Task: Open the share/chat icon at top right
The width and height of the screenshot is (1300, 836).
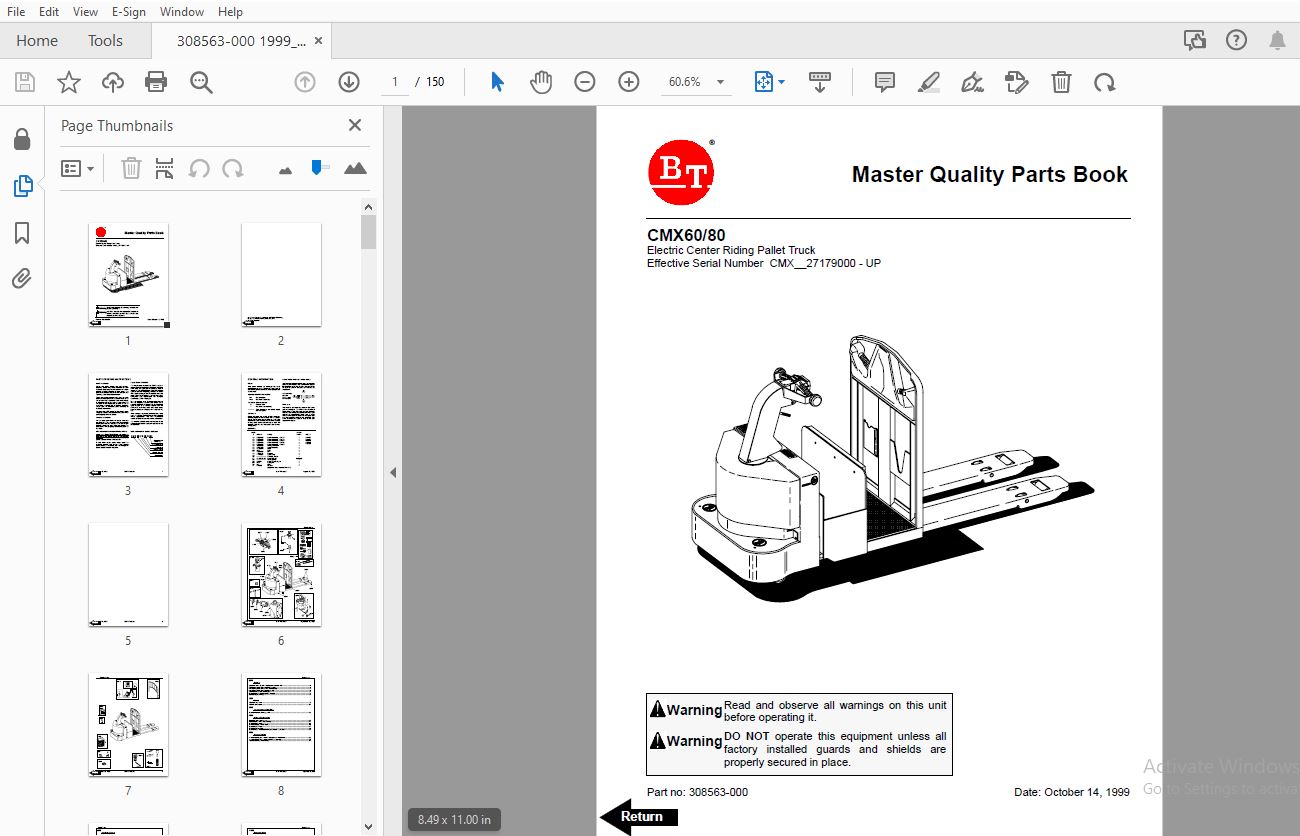Action: (x=1195, y=40)
